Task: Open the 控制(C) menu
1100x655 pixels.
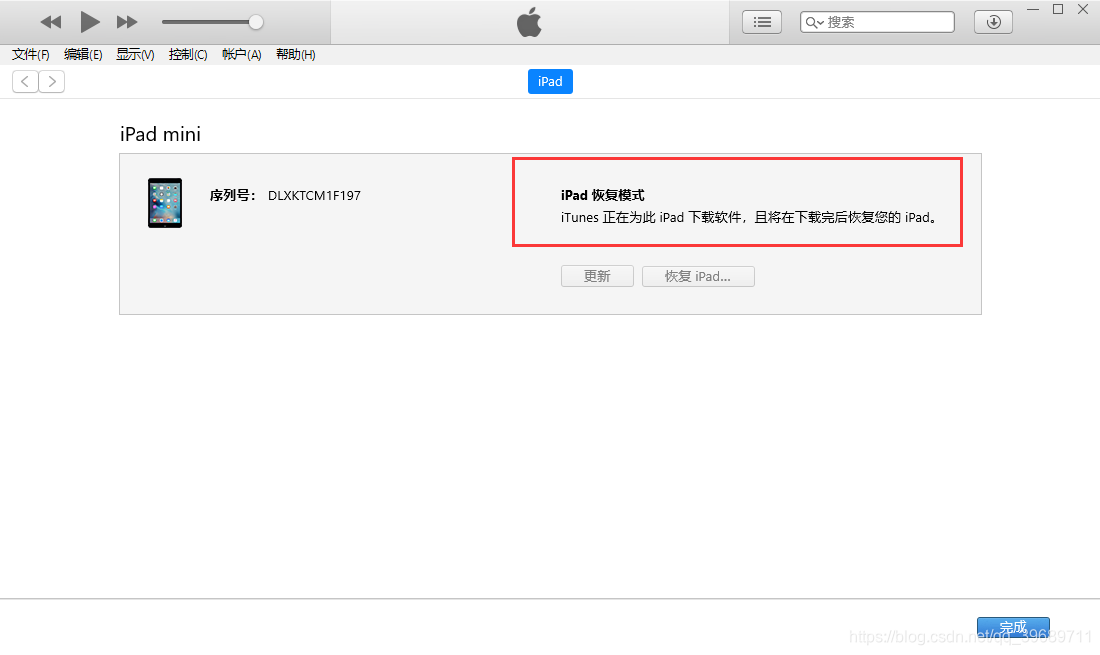Action: pos(188,55)
